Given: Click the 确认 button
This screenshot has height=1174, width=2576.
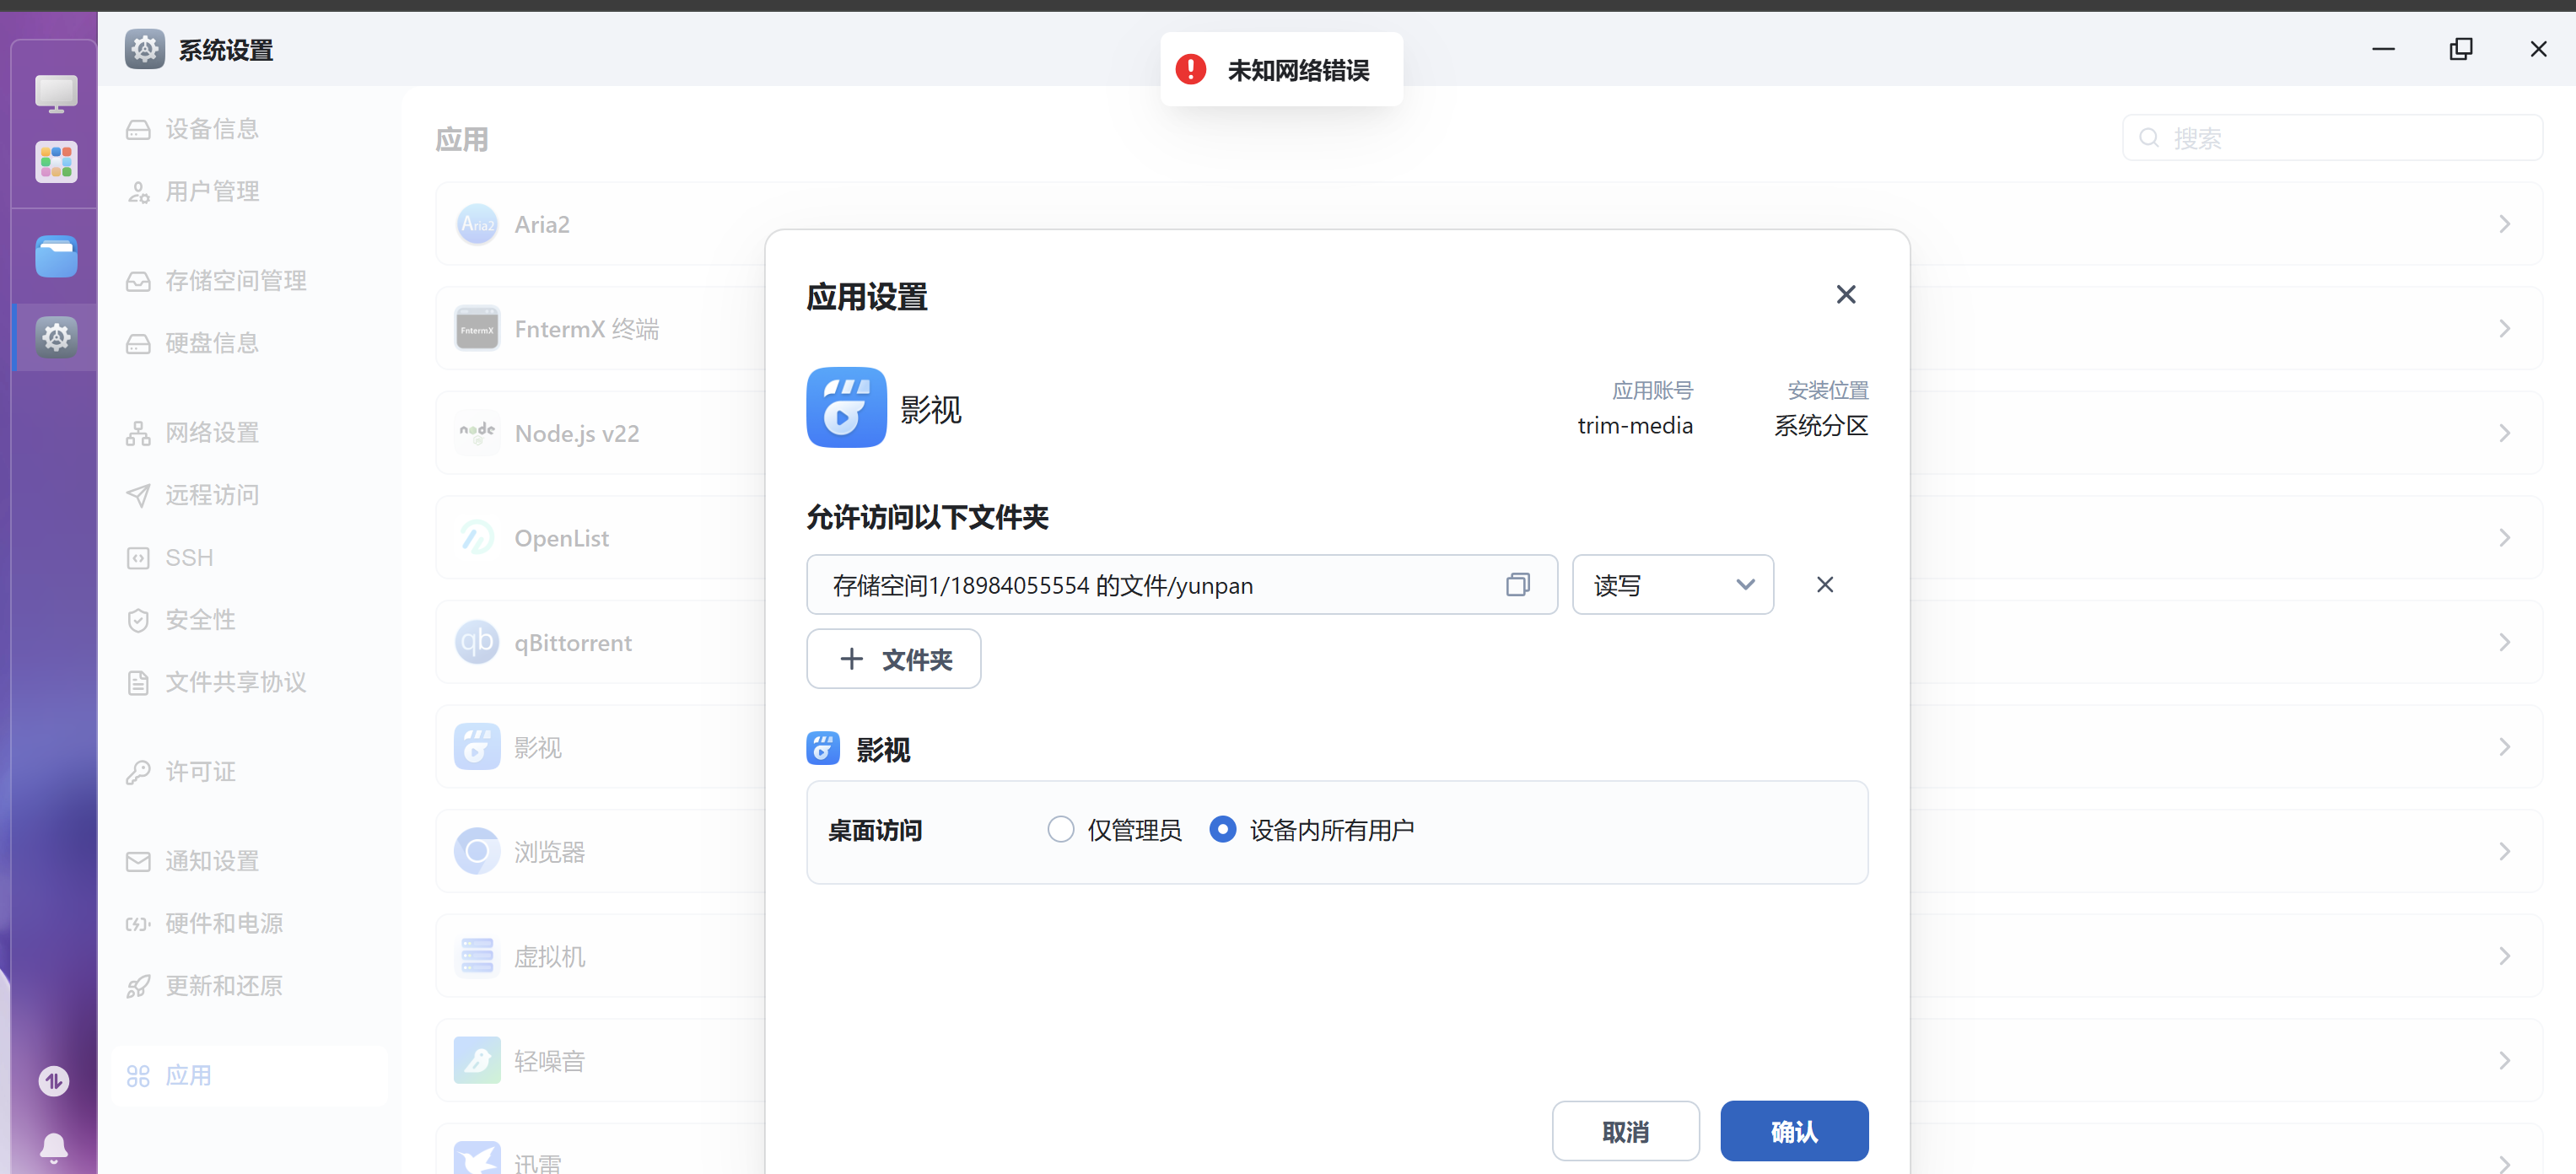Looking at the screenshot, I should point(1793,1132).
